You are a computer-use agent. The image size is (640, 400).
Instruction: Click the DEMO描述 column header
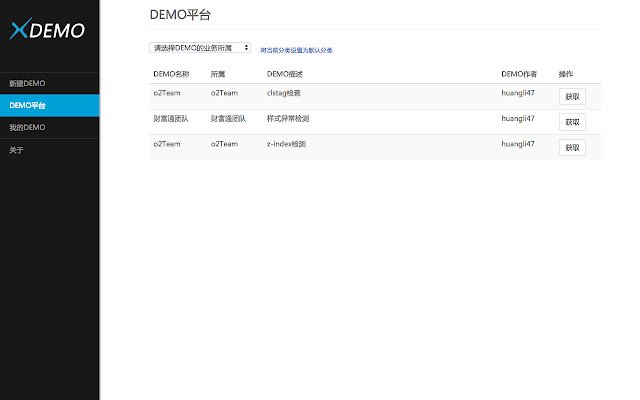coord(285,74)
